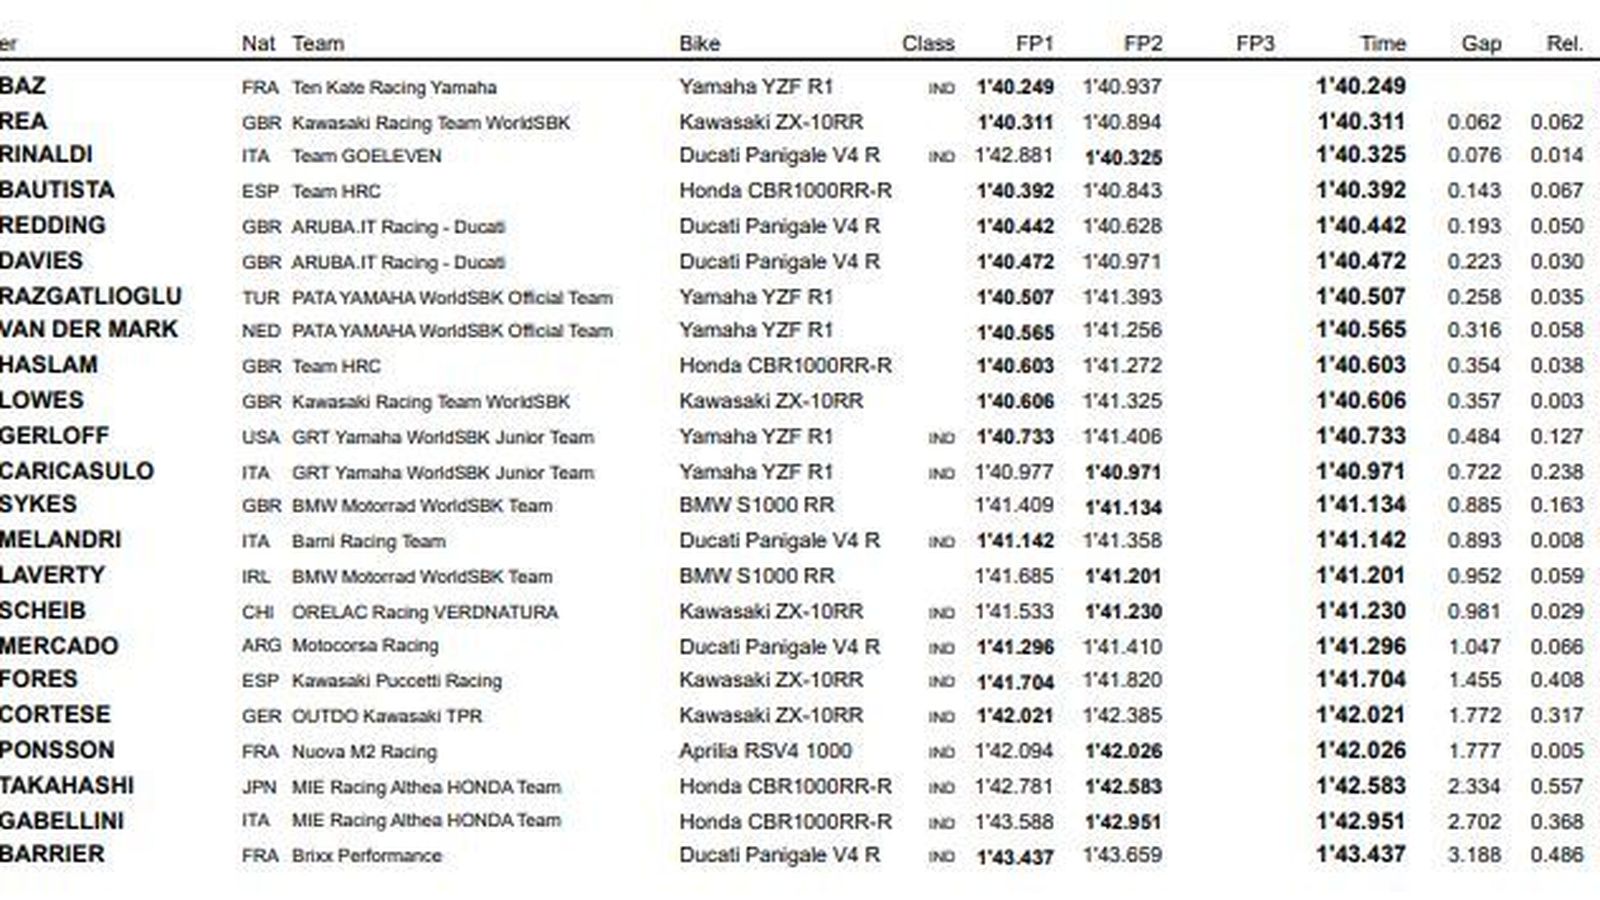Click Motocorsa Racing team name
The image size is (1600, 900).
pyautogui.click(x=365, y=646)
